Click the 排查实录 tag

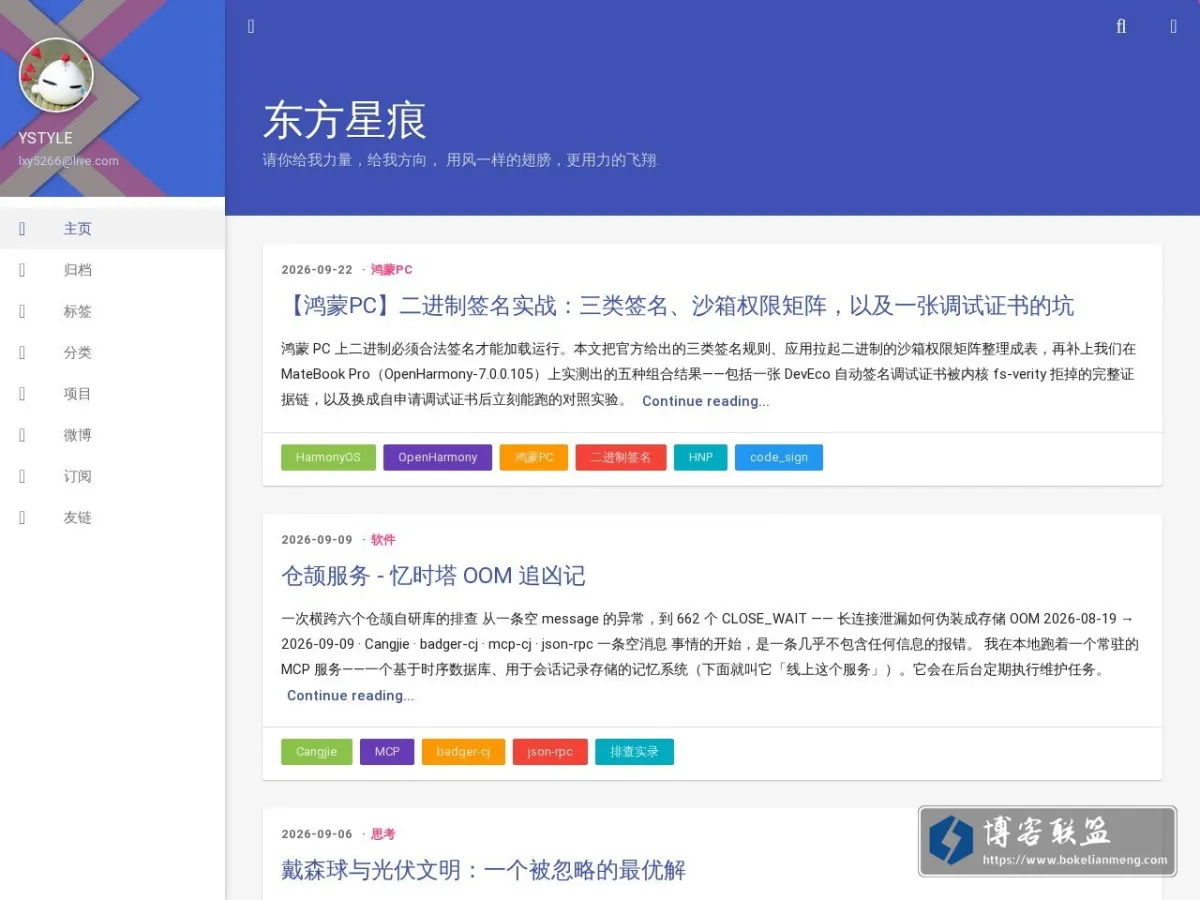click(634, 751)
